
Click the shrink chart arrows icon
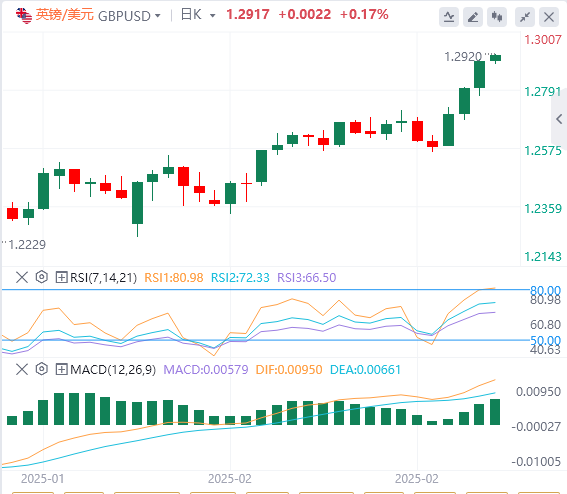pyautogui.click(x=525, y=17)
